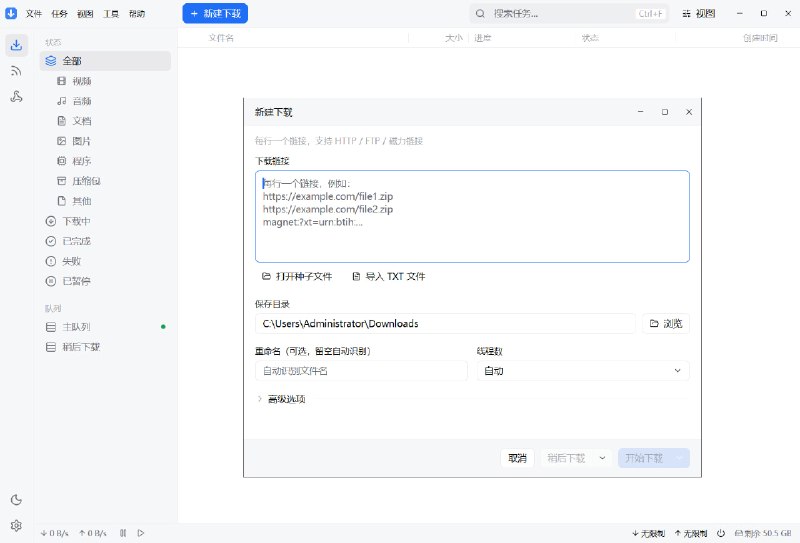This screenshot has height=543, width=800.
Task: Select the 图片 category
Action: (x=105, y=141)
